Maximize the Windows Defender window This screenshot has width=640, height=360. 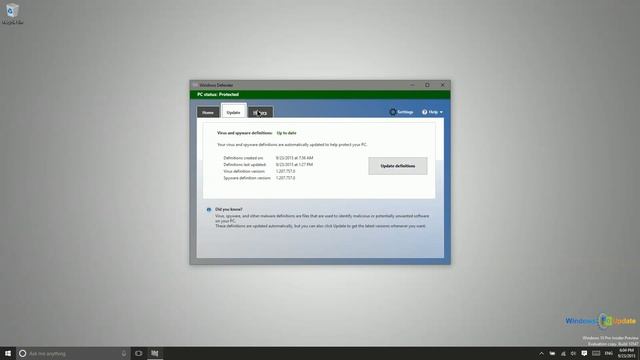pos(427,85)
